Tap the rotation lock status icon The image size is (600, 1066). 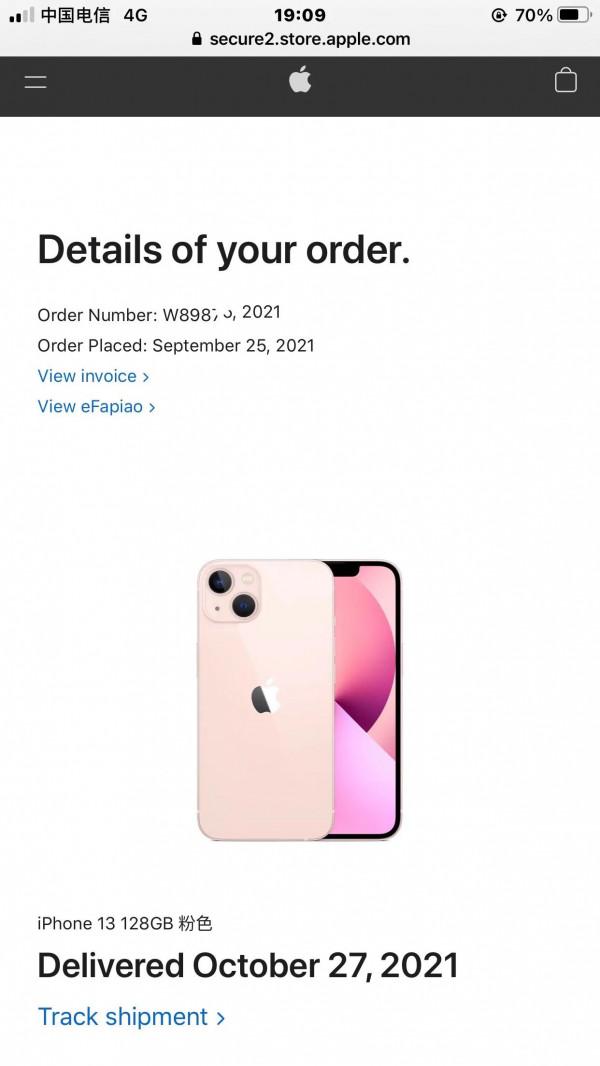click(x=499, y=15)
